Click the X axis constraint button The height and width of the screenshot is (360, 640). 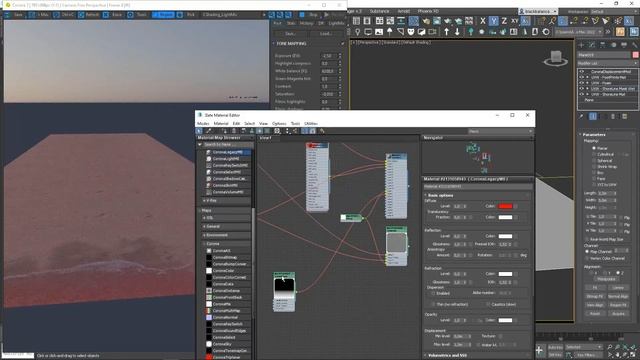pyautogui.click(x=483, y=21)
